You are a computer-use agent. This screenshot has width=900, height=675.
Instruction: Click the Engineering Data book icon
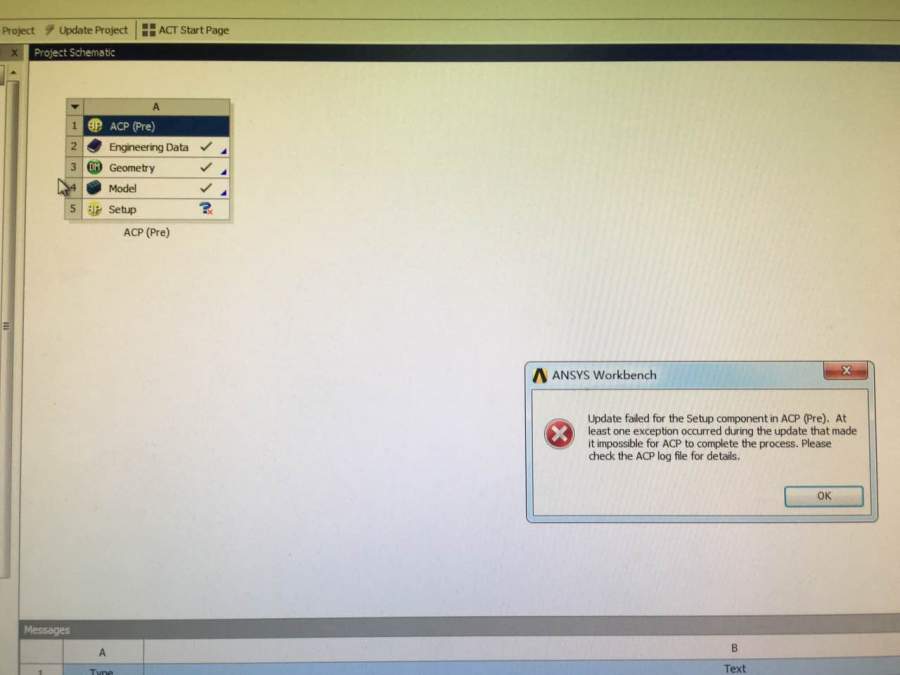[x=95, y=146]
